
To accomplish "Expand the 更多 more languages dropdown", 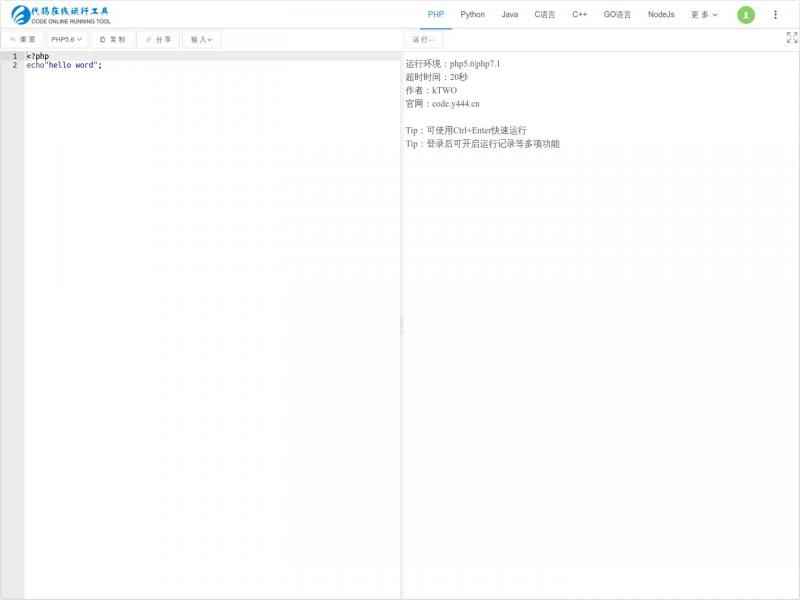I will 704,14.
